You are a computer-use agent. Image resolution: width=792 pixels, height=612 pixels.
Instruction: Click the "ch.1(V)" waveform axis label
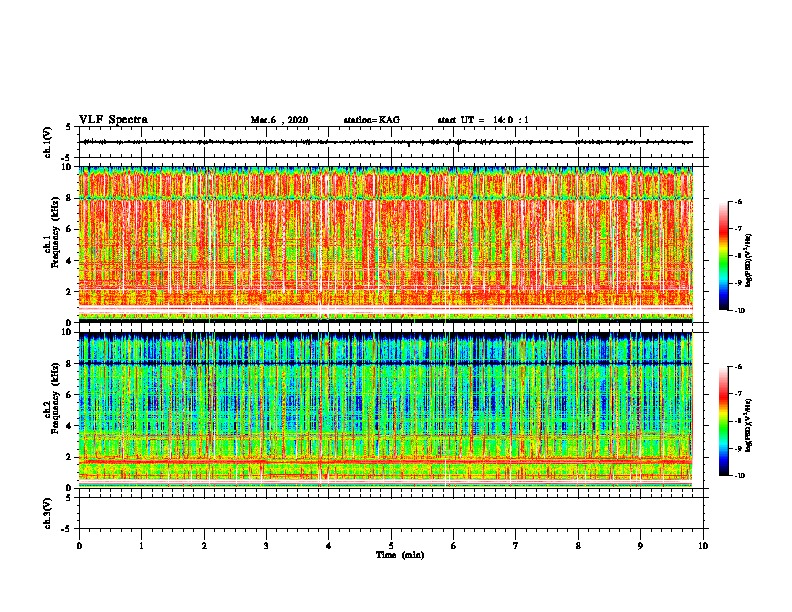(x=48, y=142)
